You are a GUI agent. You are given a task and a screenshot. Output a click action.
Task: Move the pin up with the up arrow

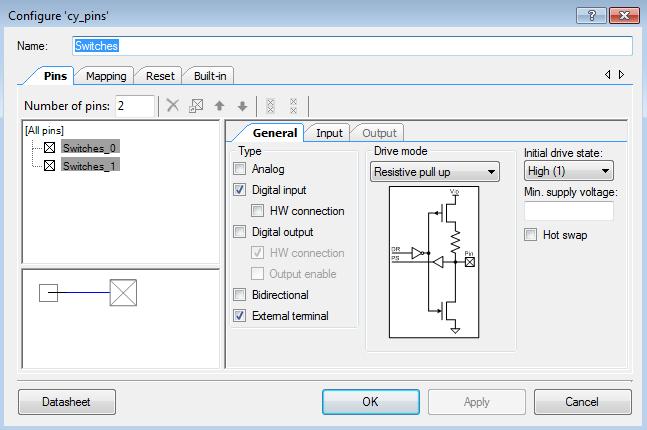tap(219, 106)
